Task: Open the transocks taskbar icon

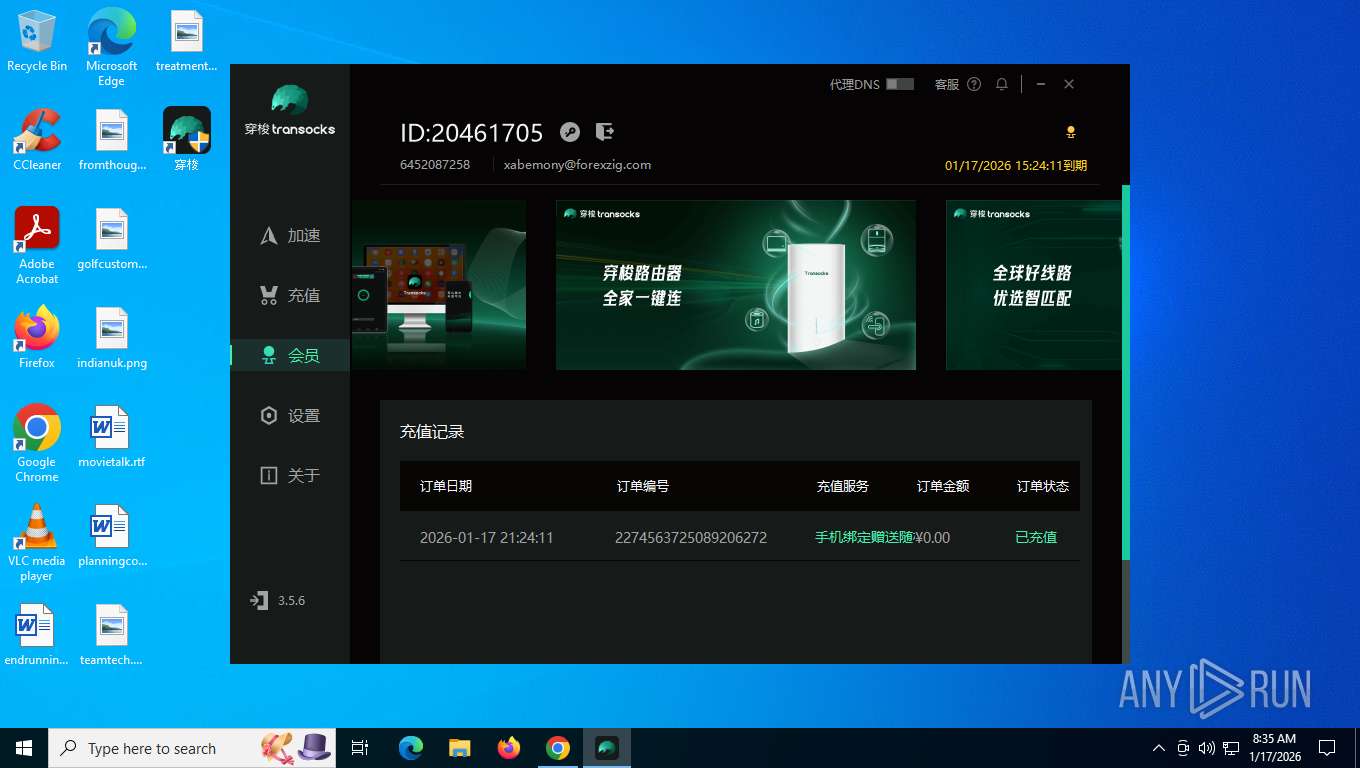Action: (x=607, y=748)
